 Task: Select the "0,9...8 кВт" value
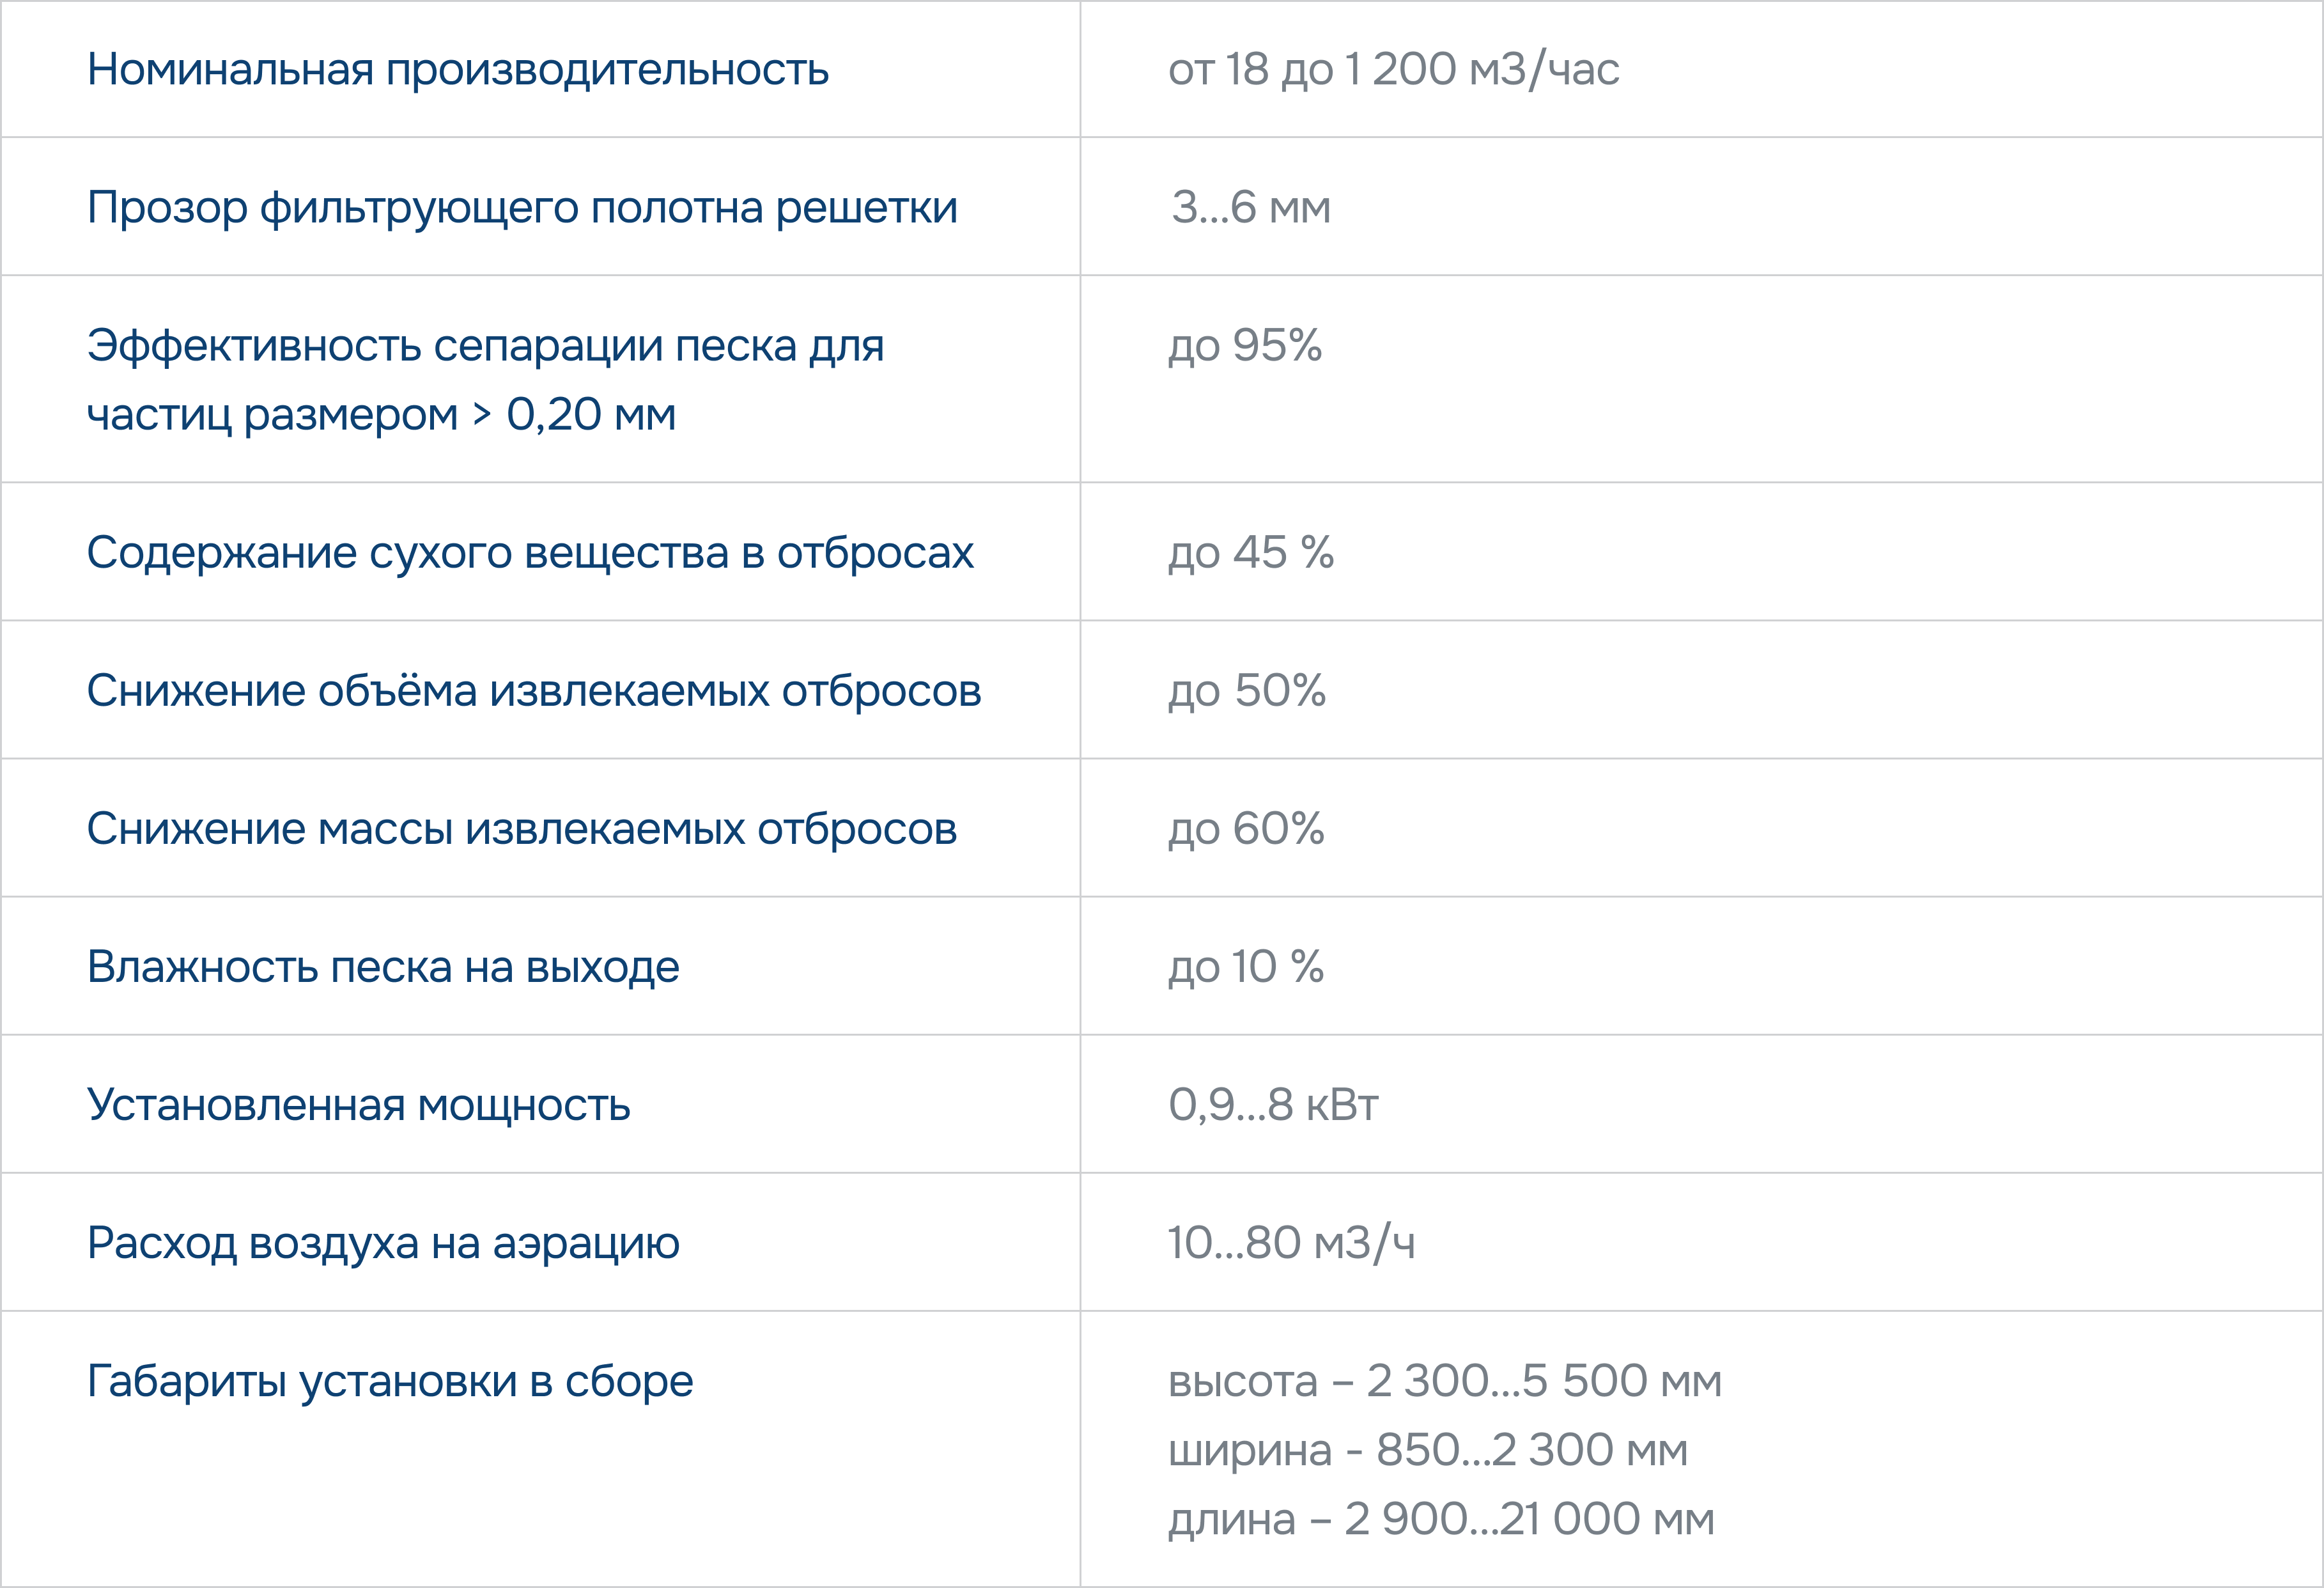tap(1273, 1105)
